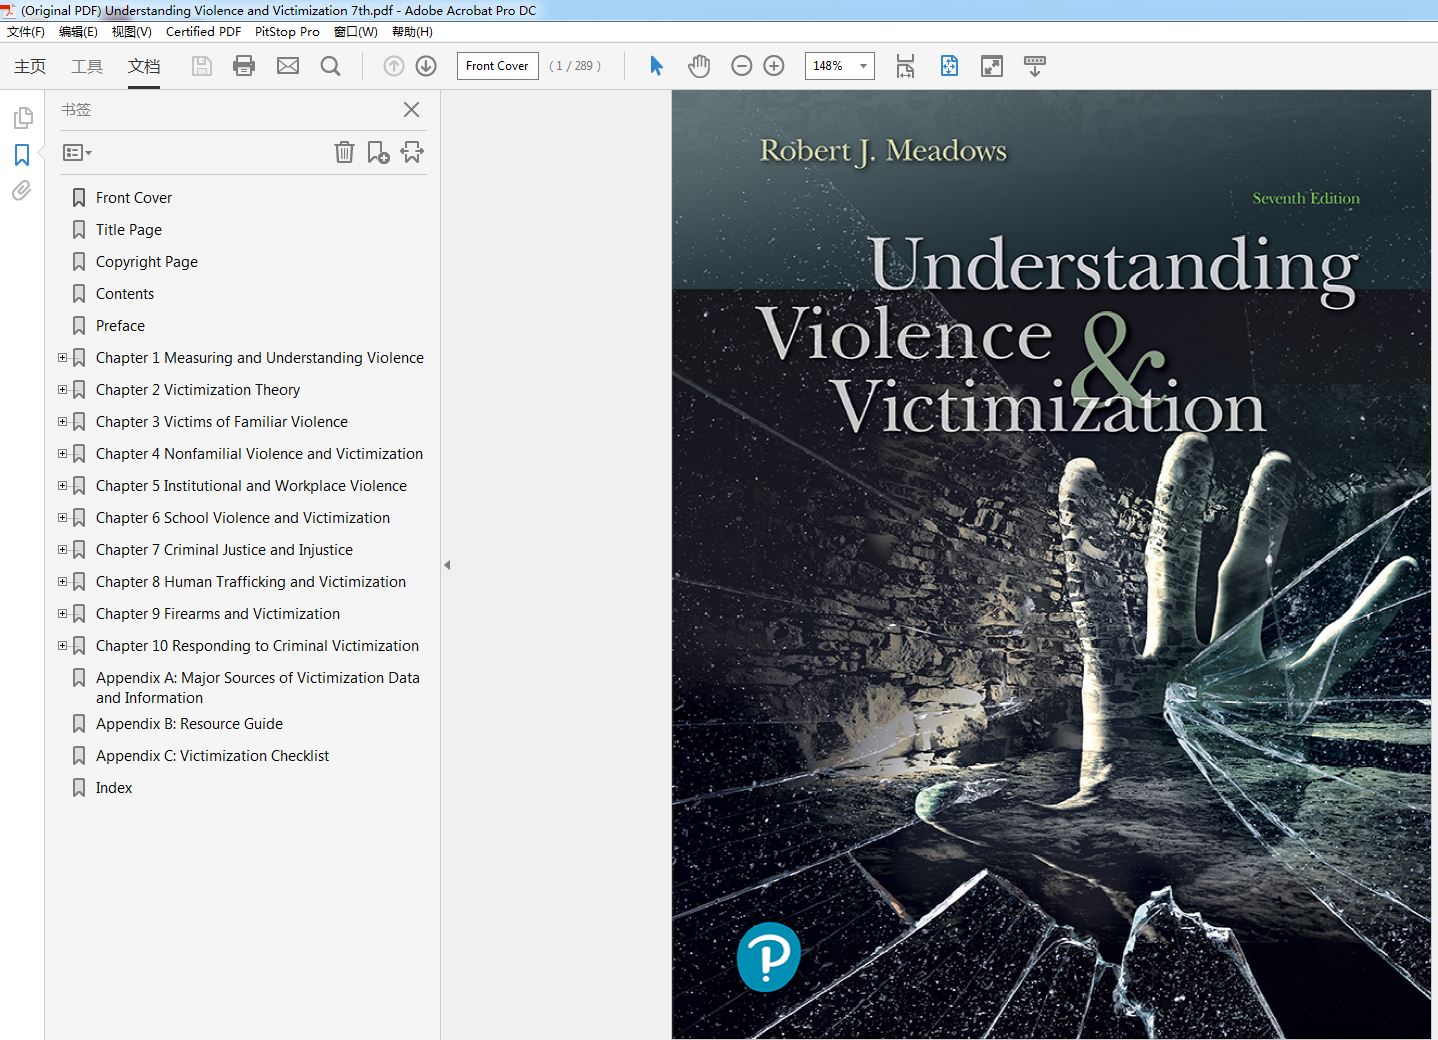Go to previous page arrow
The image size is (1438, 1040).
click(x=394, y=66)
